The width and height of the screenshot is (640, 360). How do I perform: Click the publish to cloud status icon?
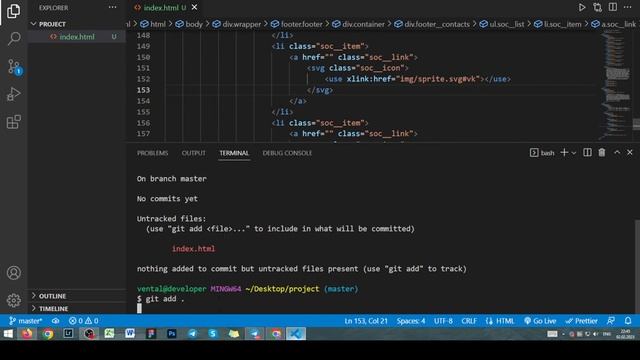click(x=56, y=321)
